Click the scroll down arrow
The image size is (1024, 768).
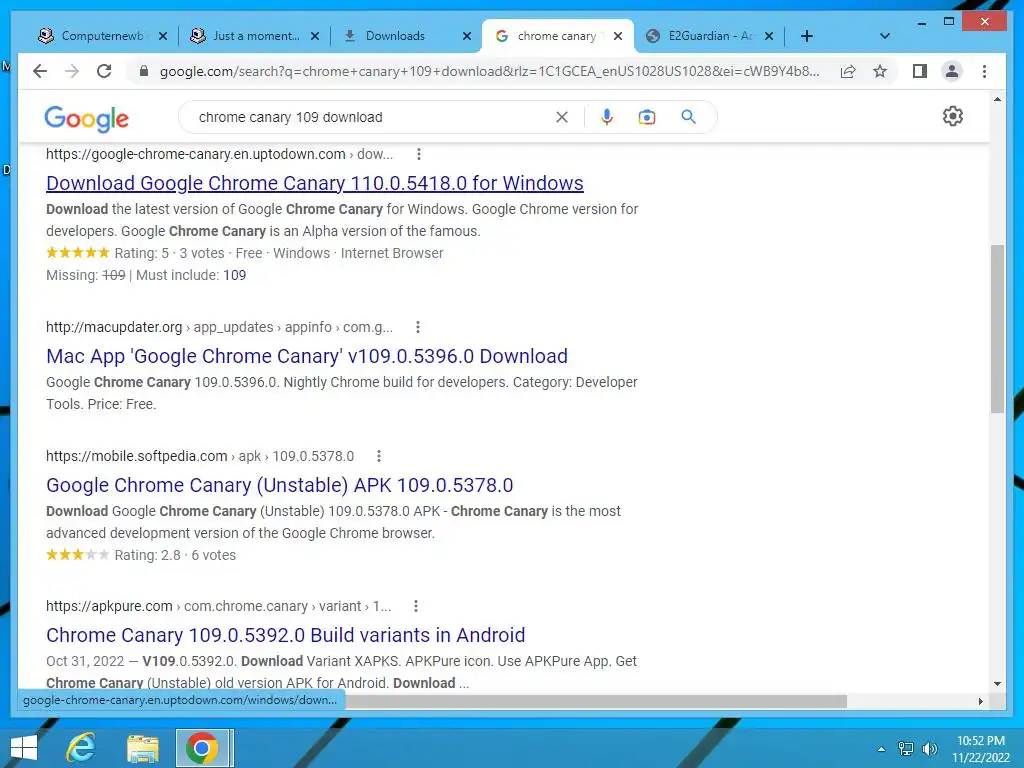click(x=997, y=684)
